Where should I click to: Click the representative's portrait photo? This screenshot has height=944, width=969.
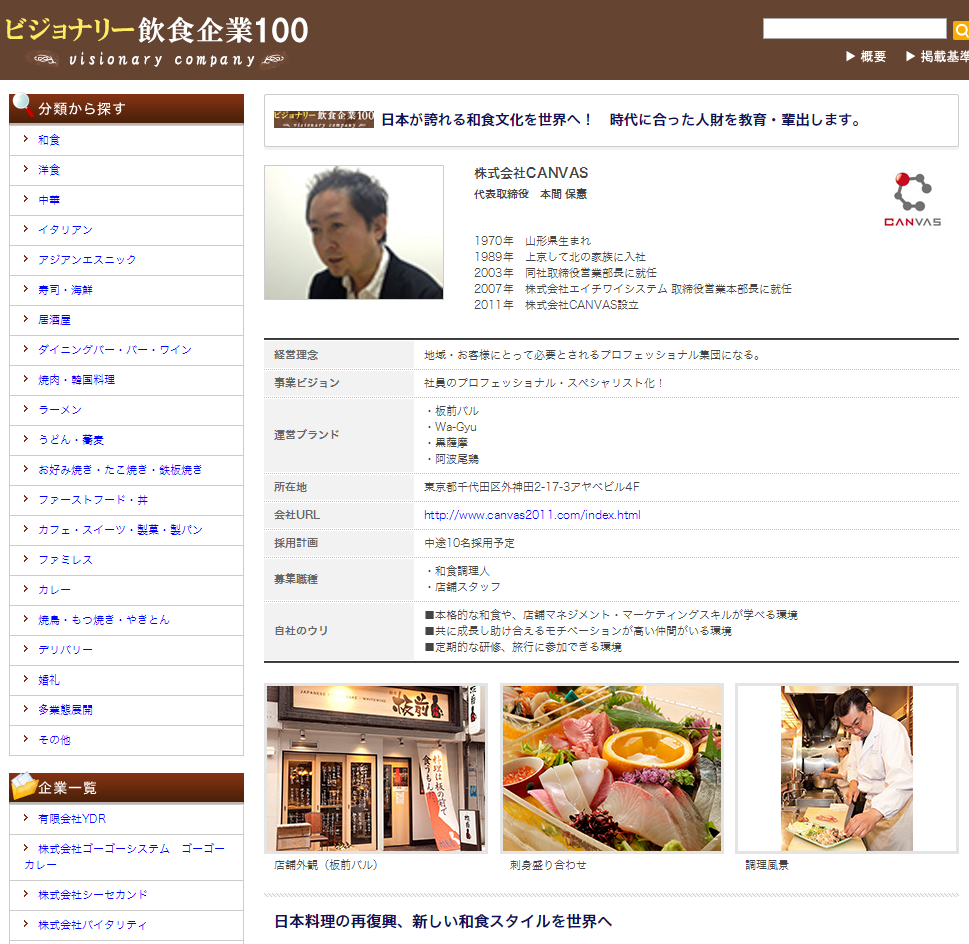[x=353, y=232]
